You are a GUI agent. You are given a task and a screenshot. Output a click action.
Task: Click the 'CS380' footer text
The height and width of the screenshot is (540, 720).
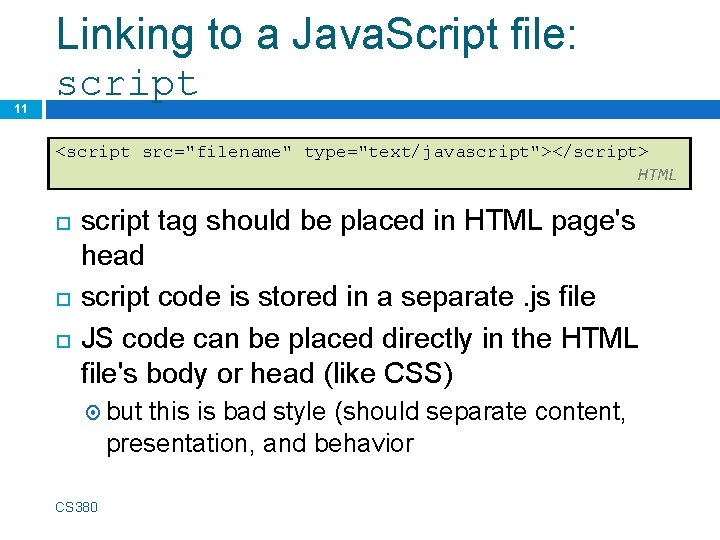click(76, 507)
